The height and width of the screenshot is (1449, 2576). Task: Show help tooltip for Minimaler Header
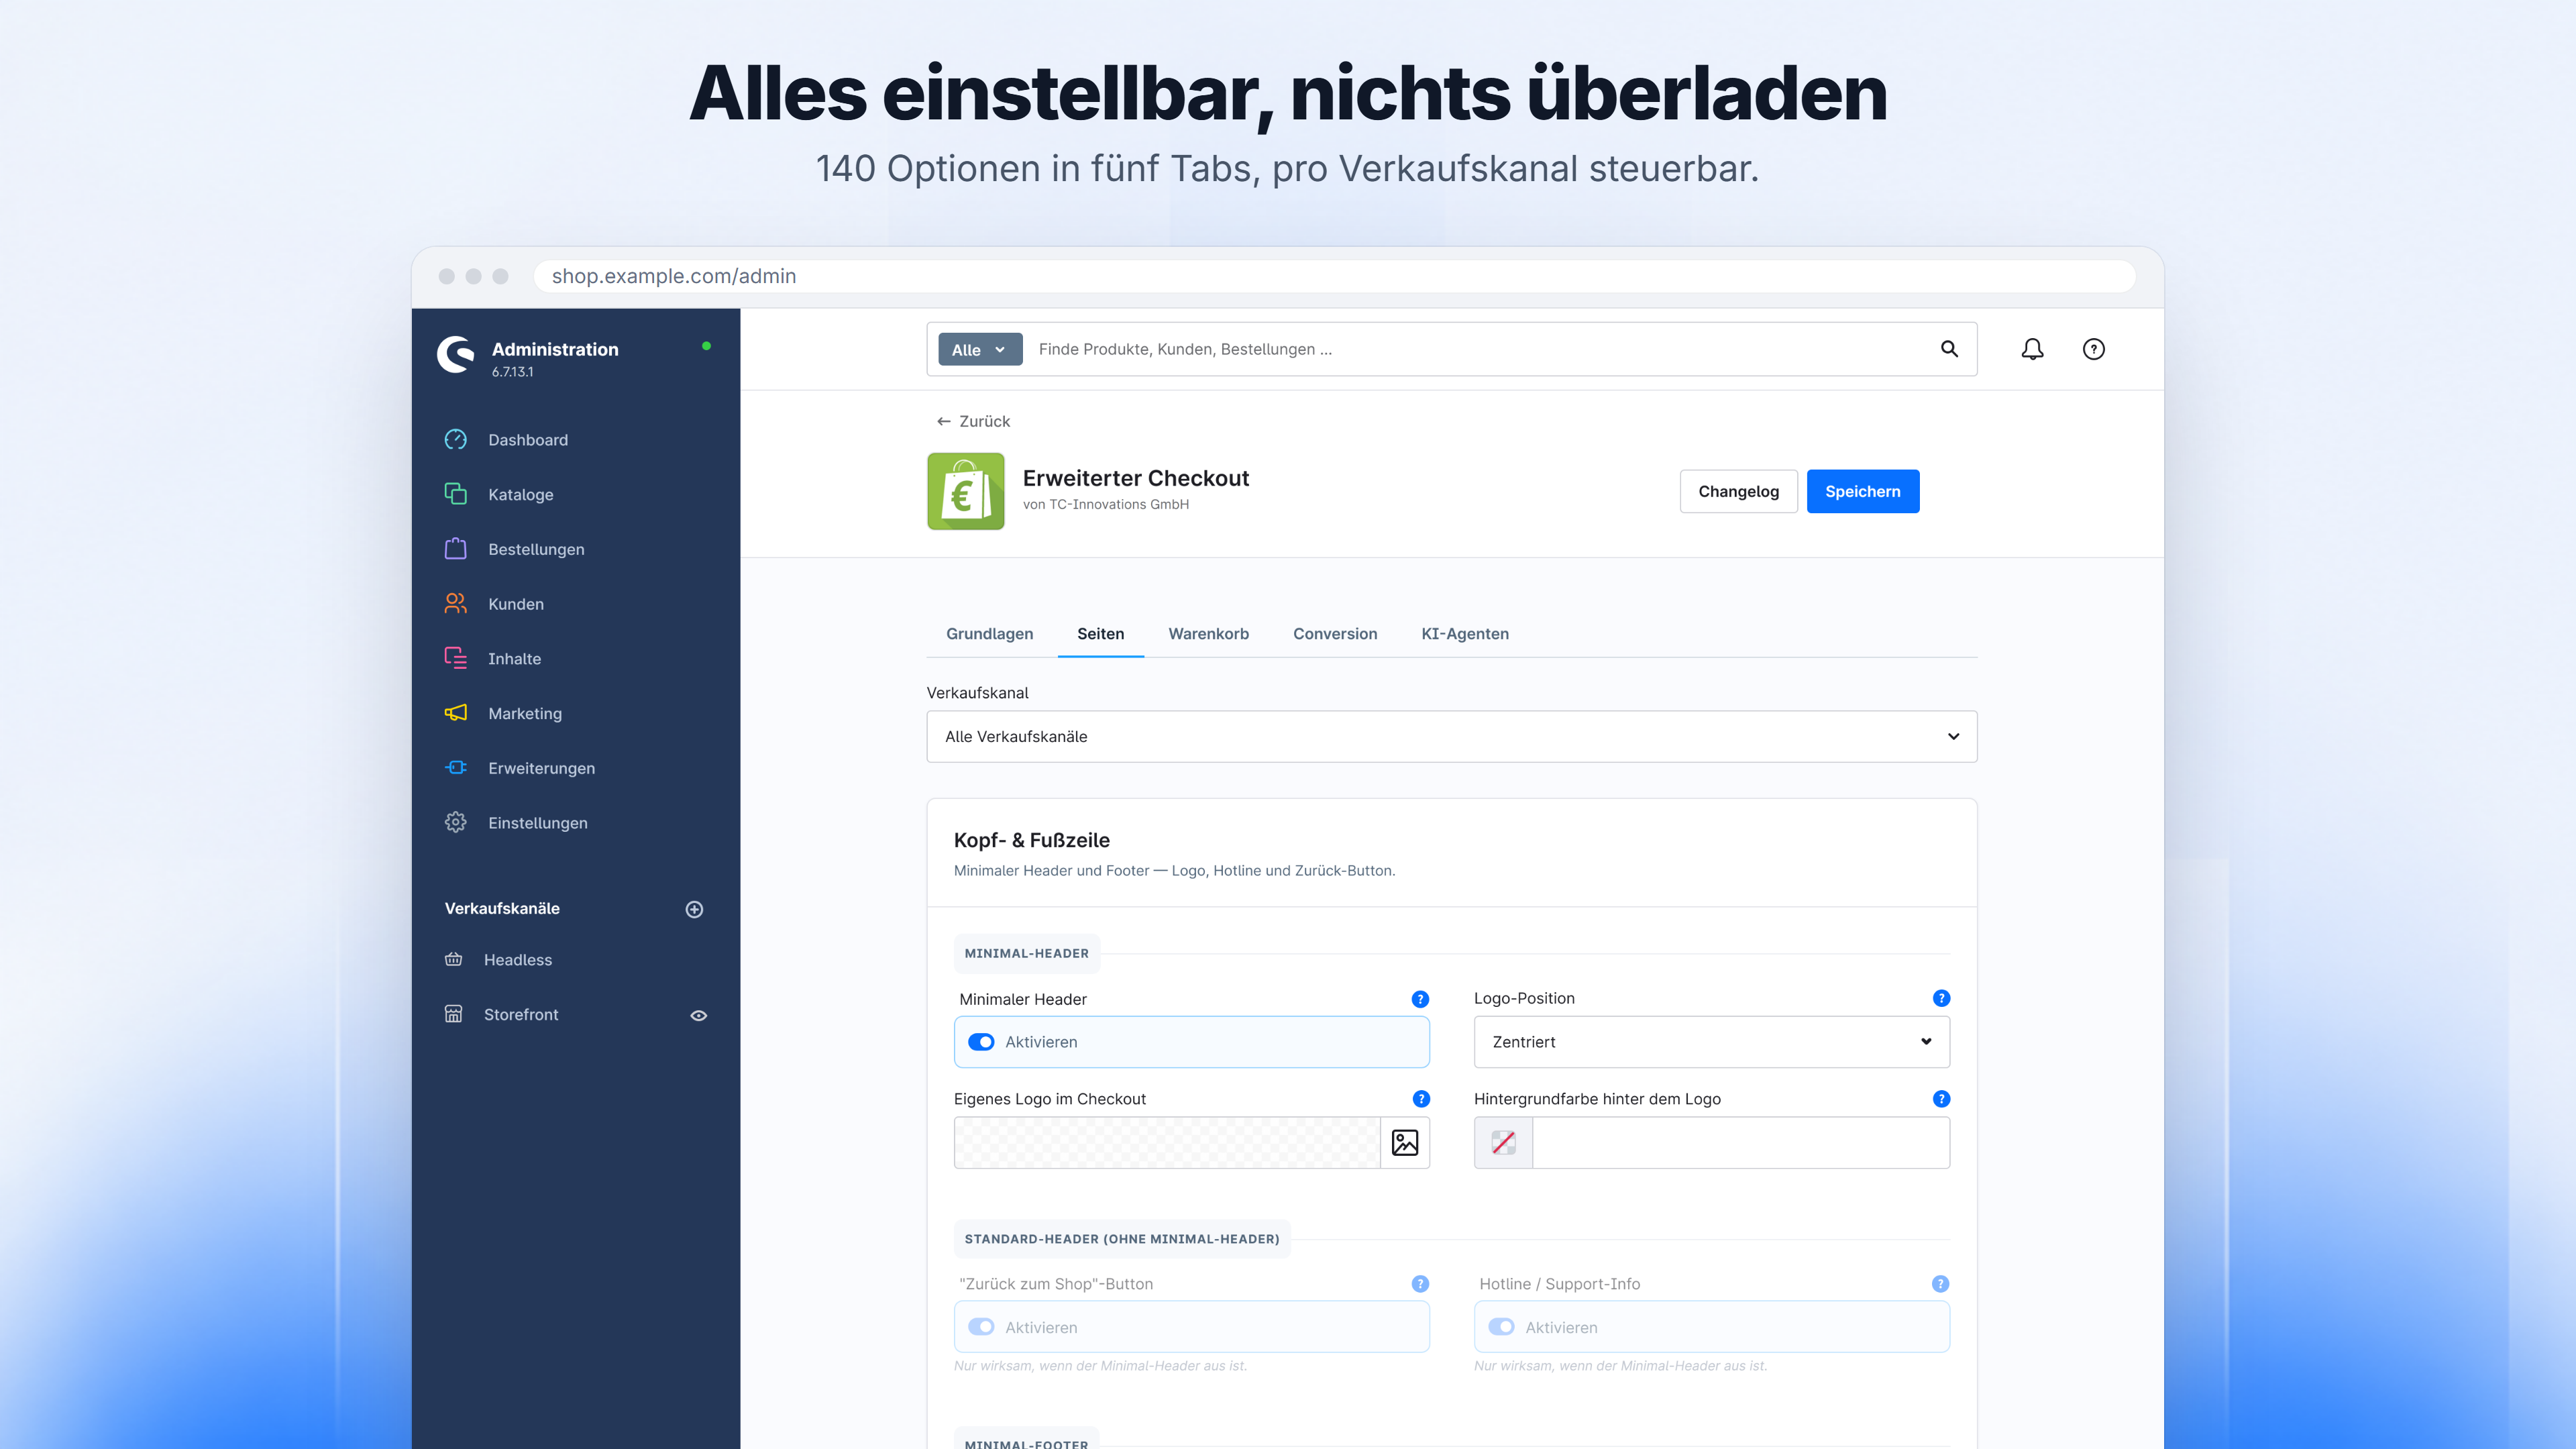tap(1420, 999)
